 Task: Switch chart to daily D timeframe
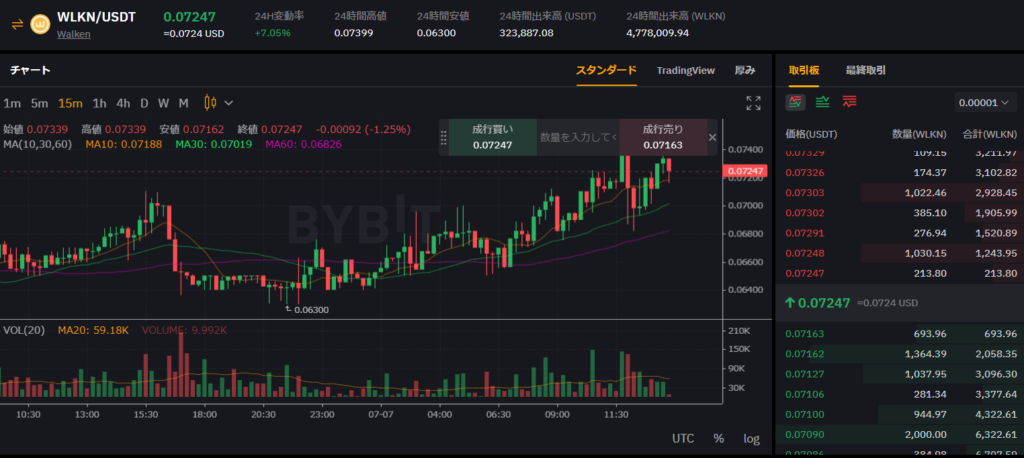click(x=144, y=103)
